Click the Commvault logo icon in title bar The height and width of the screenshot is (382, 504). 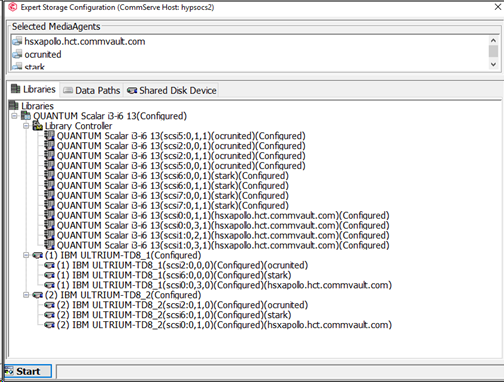[12, 7]
